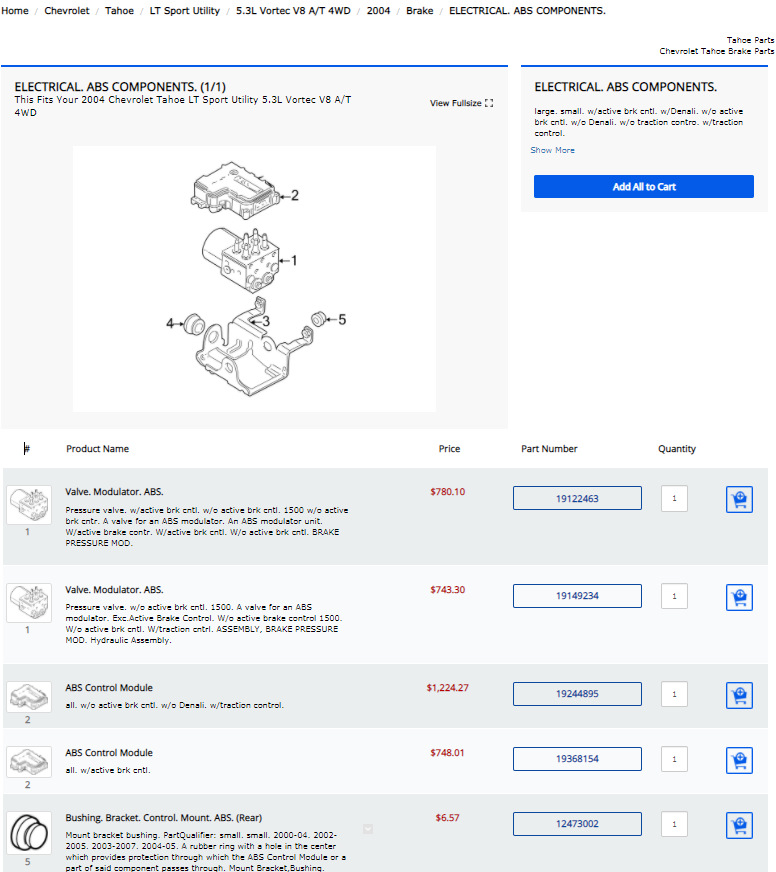
Task: Go to Home breadcrumb
Action: [x=15, y=11]
